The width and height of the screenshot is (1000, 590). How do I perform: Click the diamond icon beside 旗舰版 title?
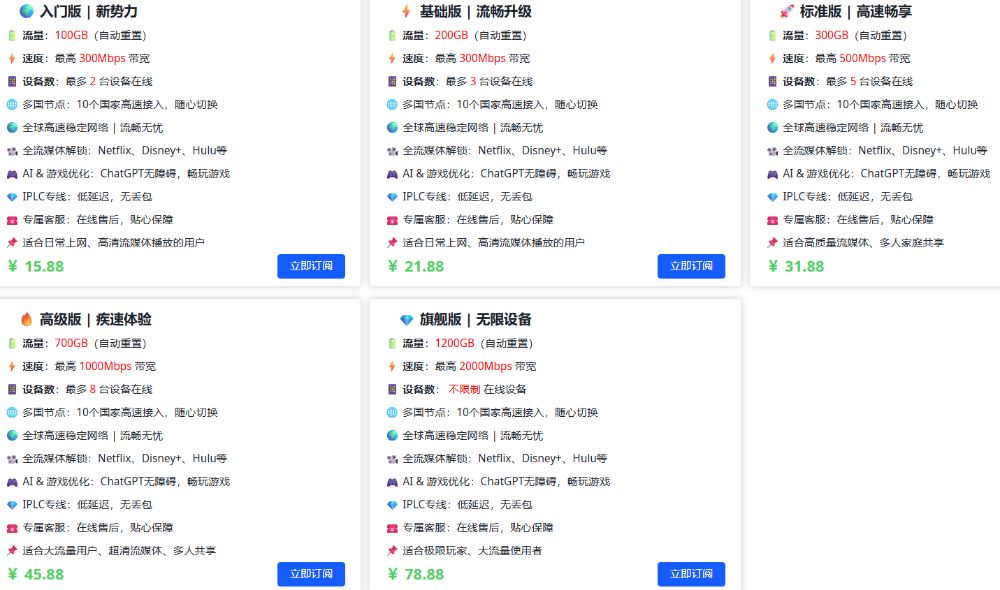click(406, 320)
